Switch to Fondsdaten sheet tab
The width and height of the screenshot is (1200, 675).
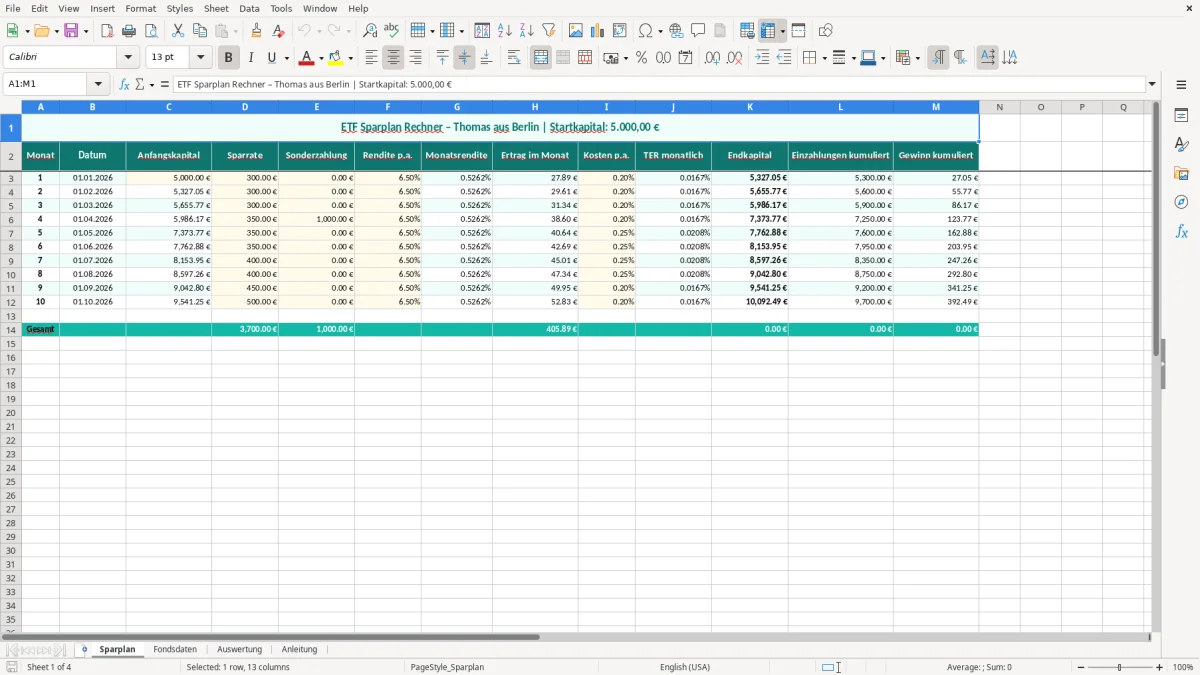tap(175, 649)
